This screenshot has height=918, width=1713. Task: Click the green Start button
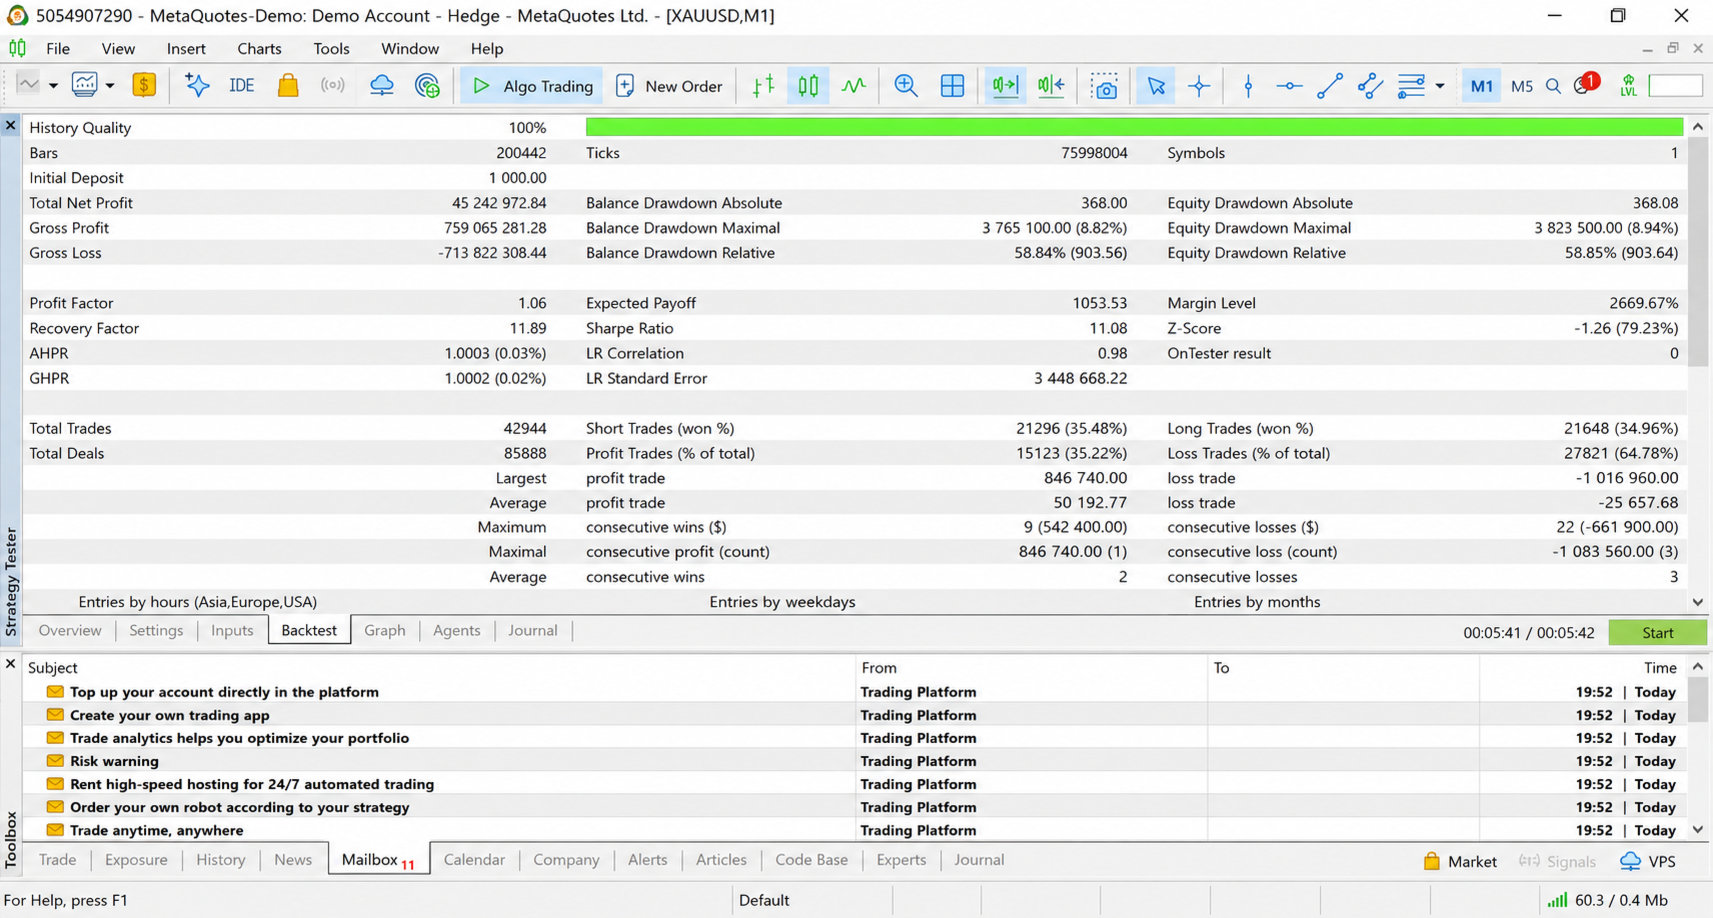(x=1657, y=632)
